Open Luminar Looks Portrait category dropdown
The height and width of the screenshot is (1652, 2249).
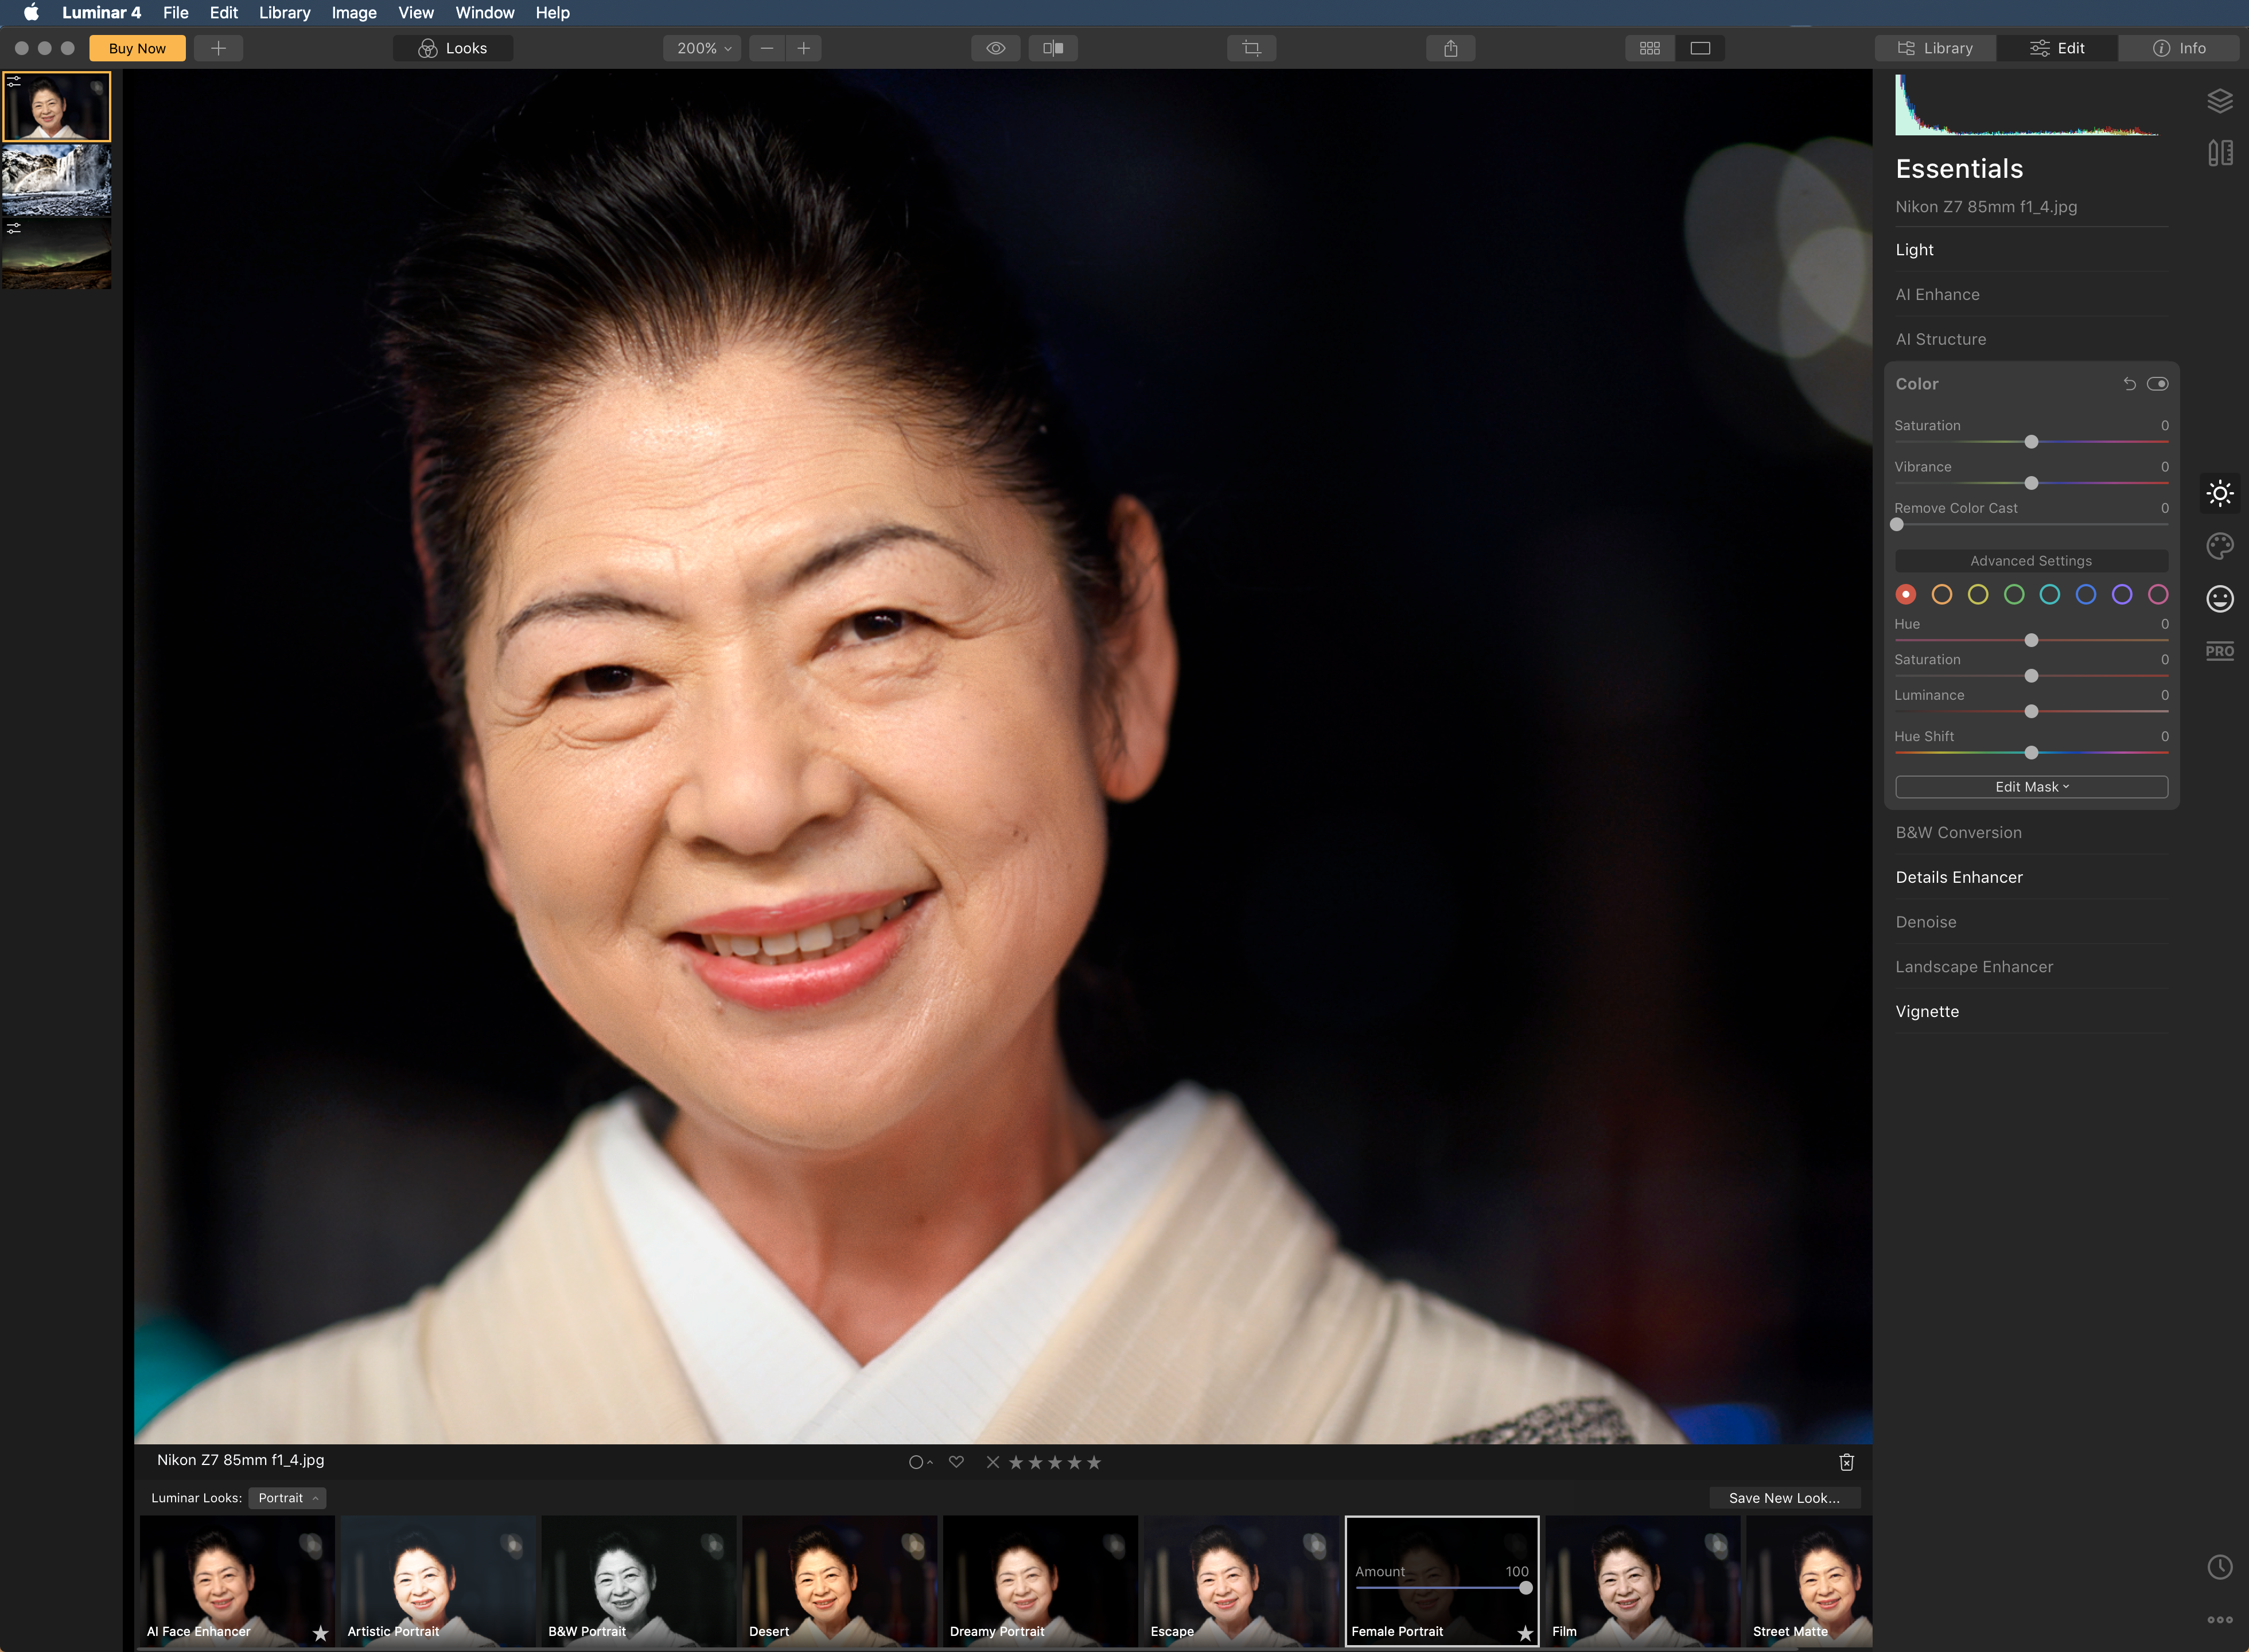click(x=287, y=1498)
